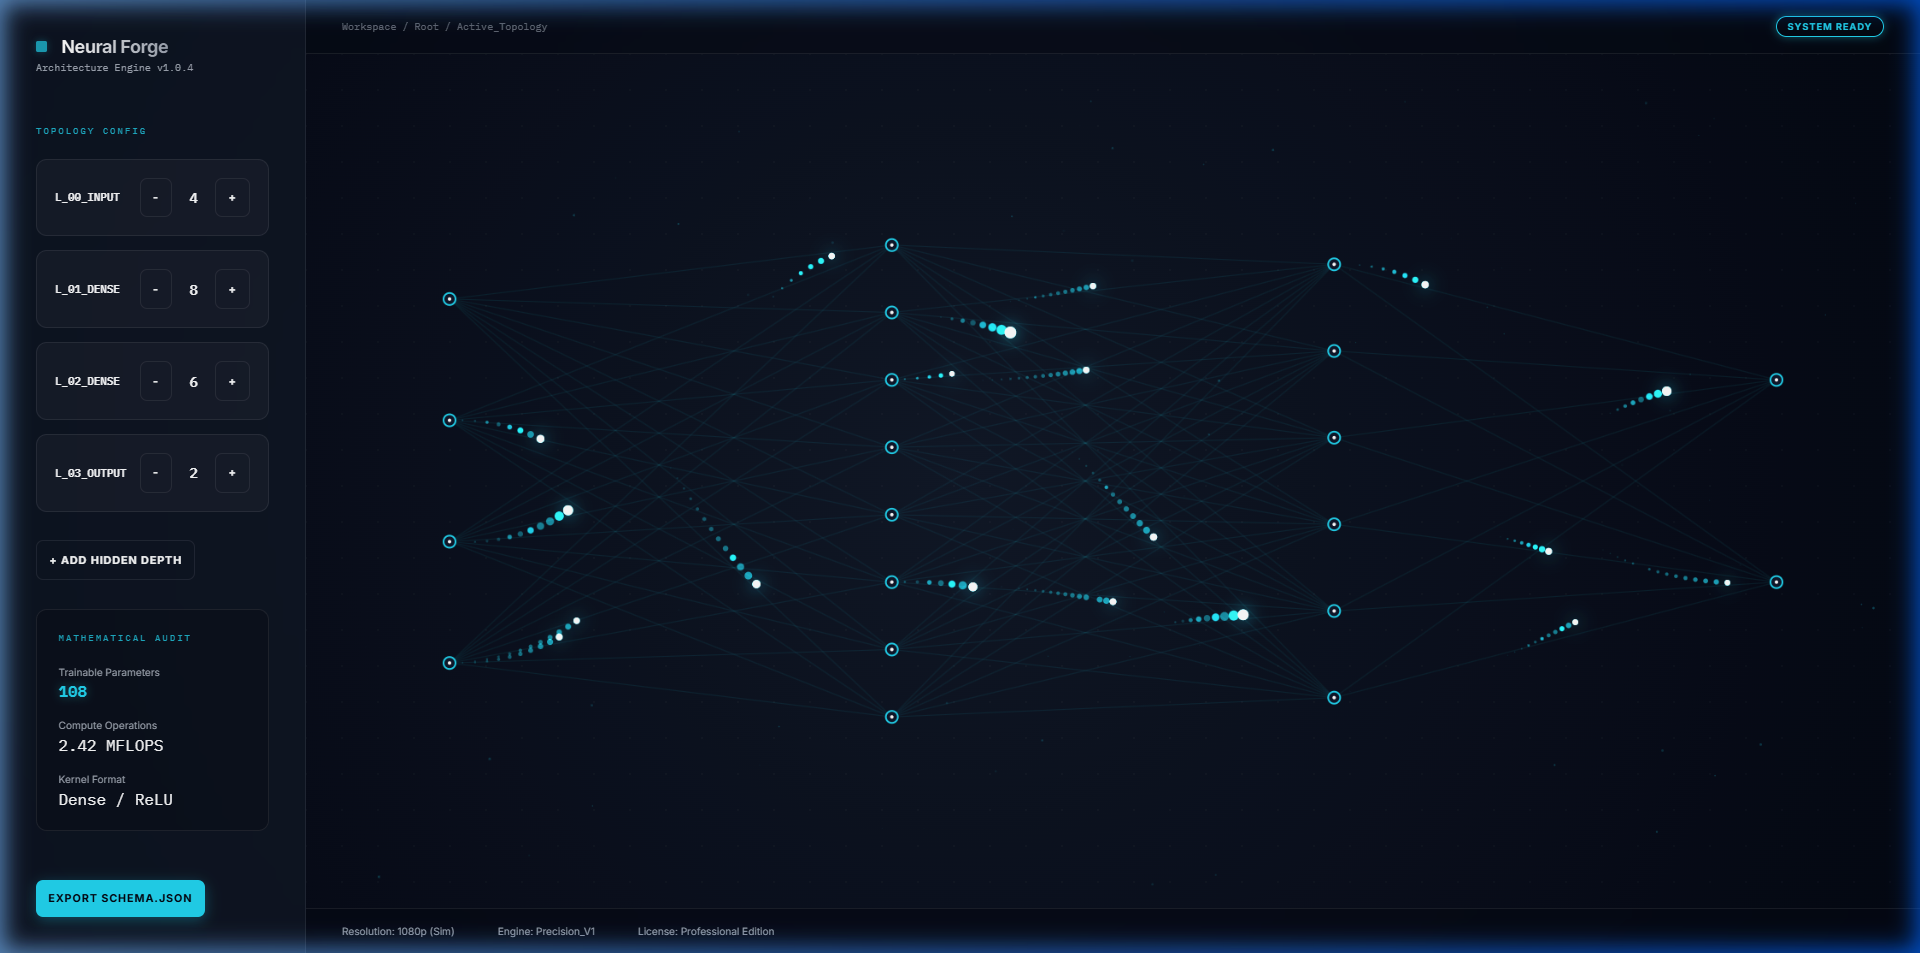Export the schema JSON file
This screenshot has width=1920, height=953.
pyautogui.click(x=120, y=898)
